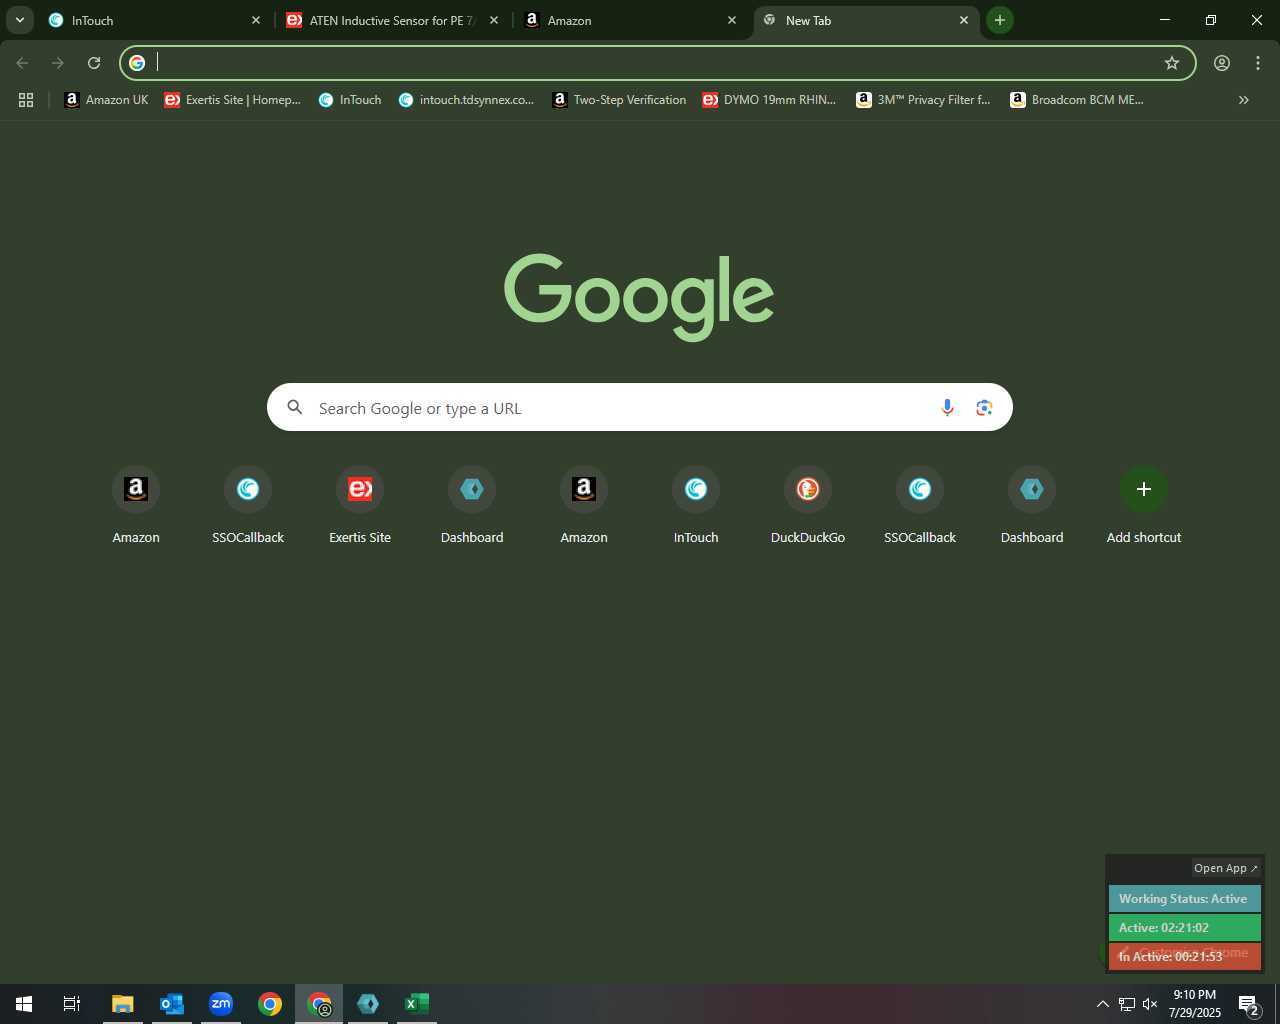This screenshot has width=1280, height=1024.
Task: Open the Chrome profile icon
Action: click(1222, 63)
